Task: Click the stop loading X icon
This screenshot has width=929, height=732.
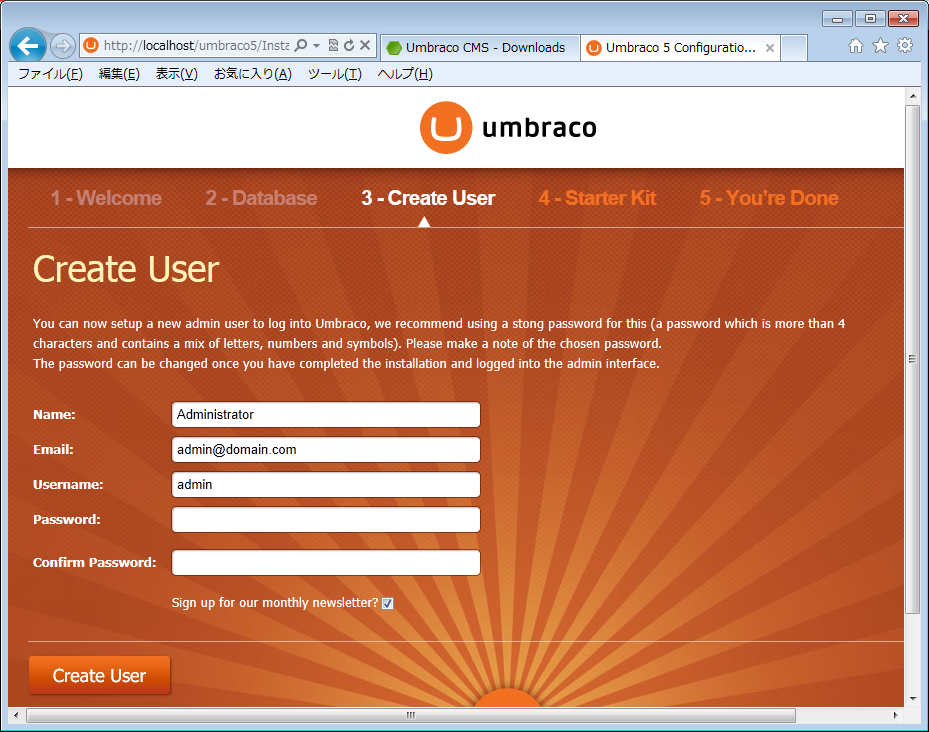Action: coord(365,46)
